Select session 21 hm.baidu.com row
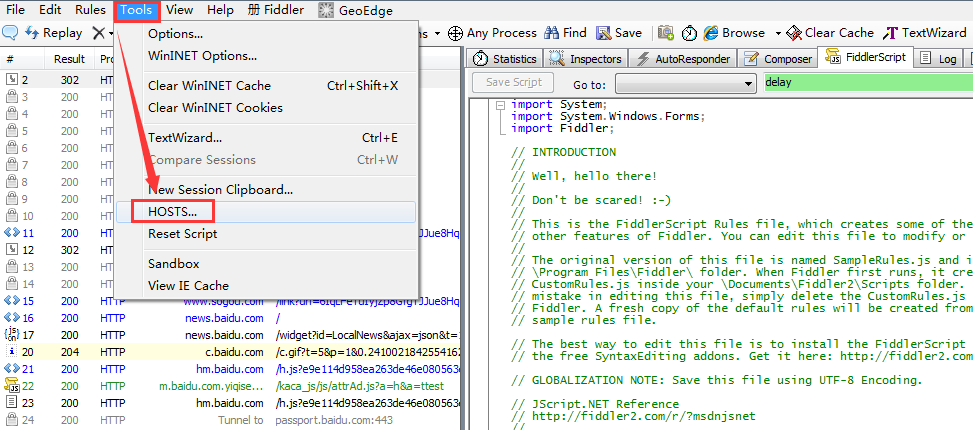The height and width of the screenshot is (430, 973). [x=230, y=369]
